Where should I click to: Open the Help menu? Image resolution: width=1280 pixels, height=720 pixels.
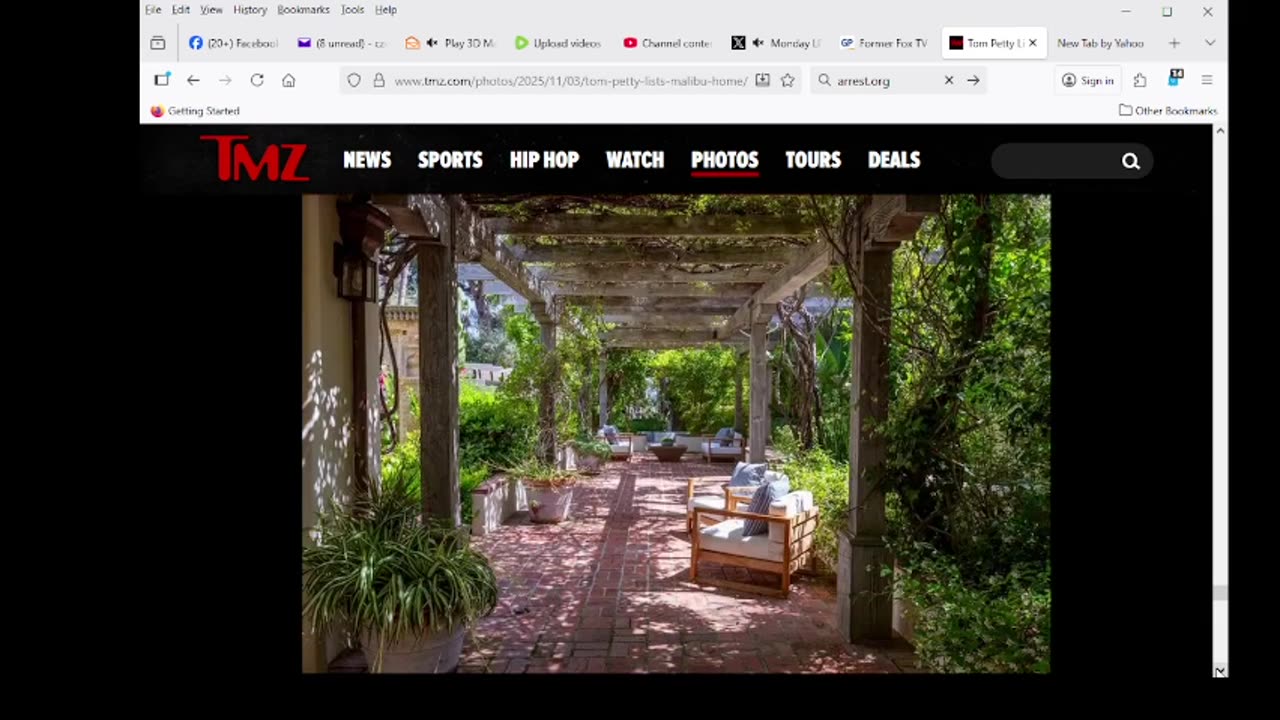386,10
